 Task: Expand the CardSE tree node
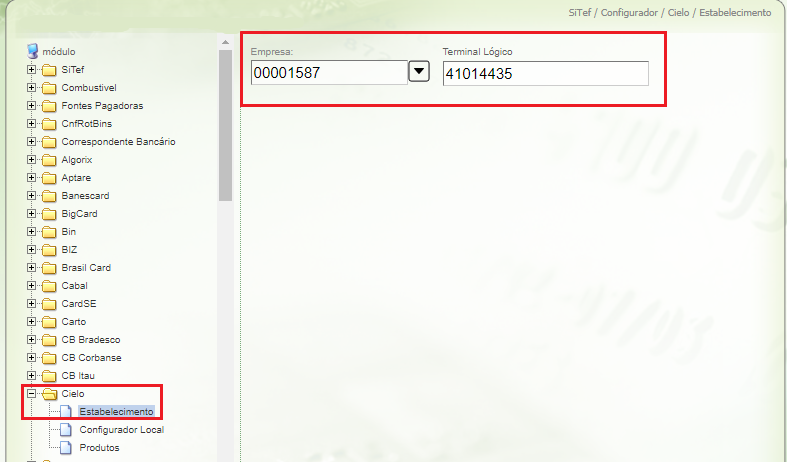32,304
